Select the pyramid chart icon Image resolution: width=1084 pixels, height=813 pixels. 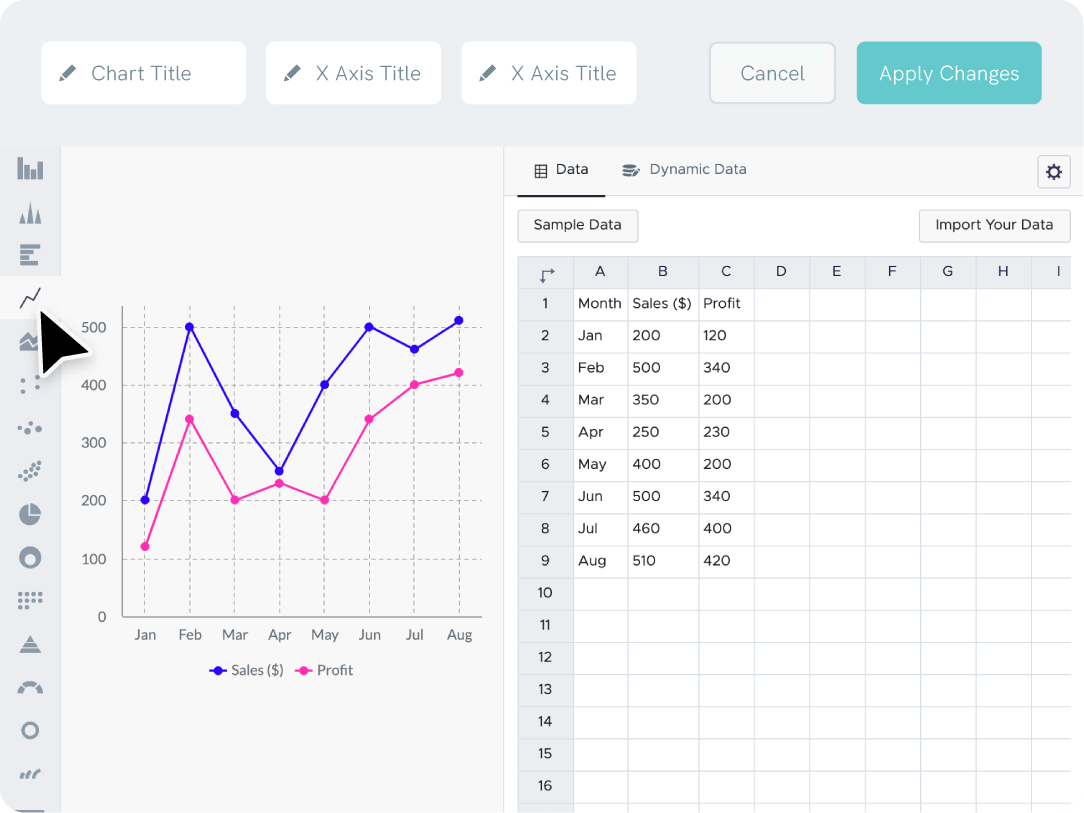(x=30, y=644)
